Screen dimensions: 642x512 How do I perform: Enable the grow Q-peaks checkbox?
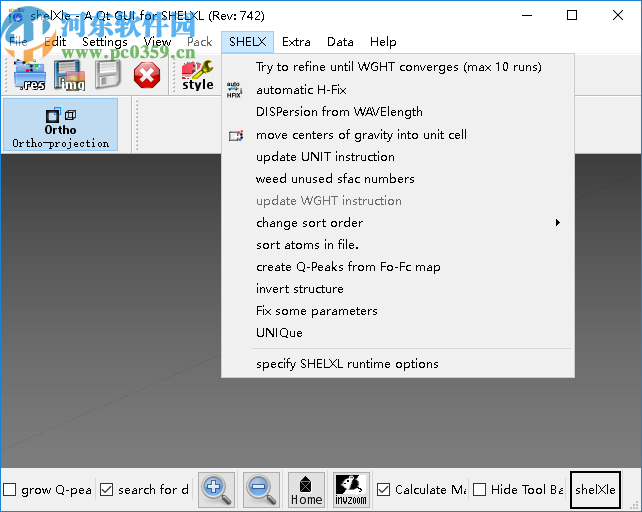[9, 489]
